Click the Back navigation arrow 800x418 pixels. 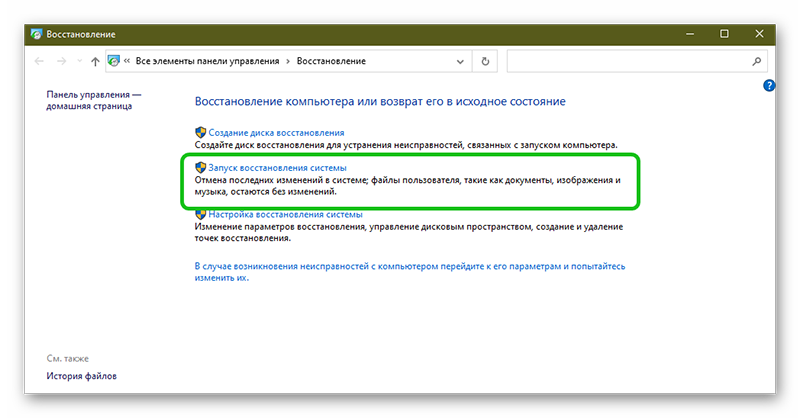click(39, 61)
